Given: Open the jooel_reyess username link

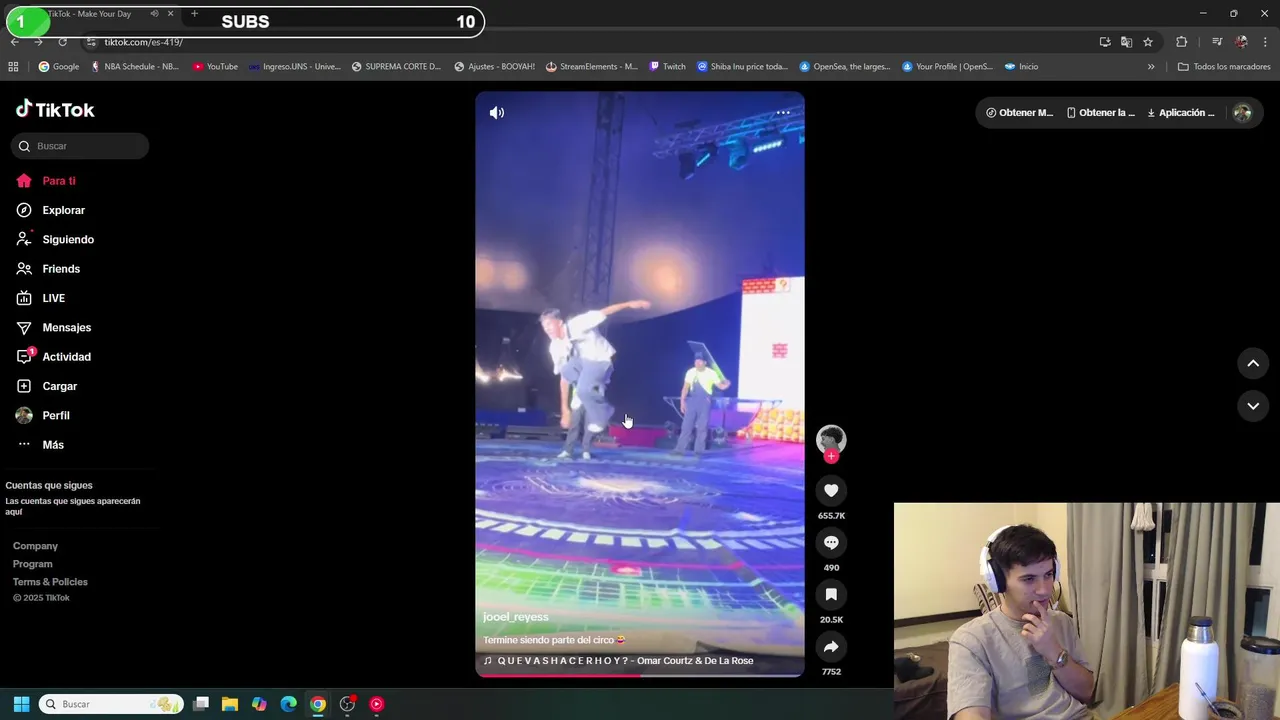Looking at the screenshot, I should [x=516, y=617].
